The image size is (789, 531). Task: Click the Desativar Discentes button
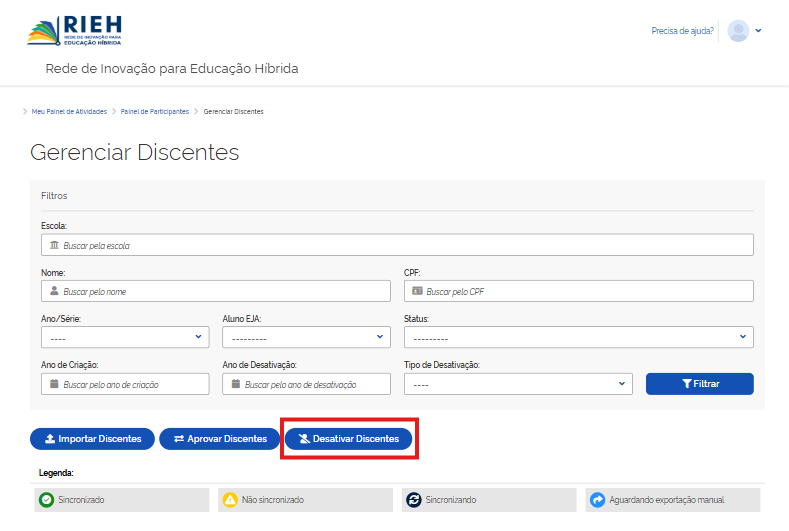coord(348,439)
